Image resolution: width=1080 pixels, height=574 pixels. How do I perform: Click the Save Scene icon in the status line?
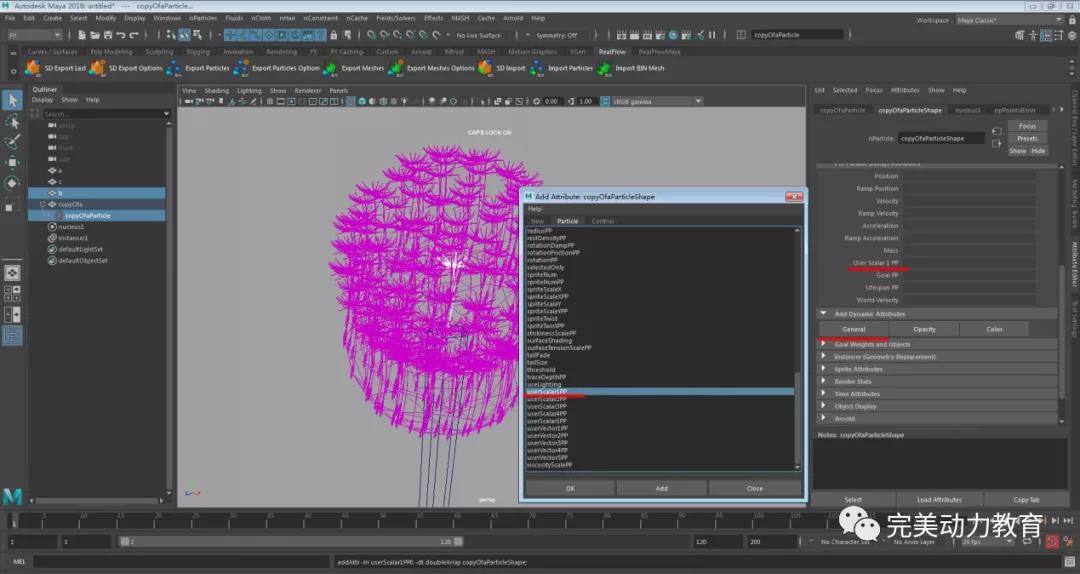coord(109,35)
